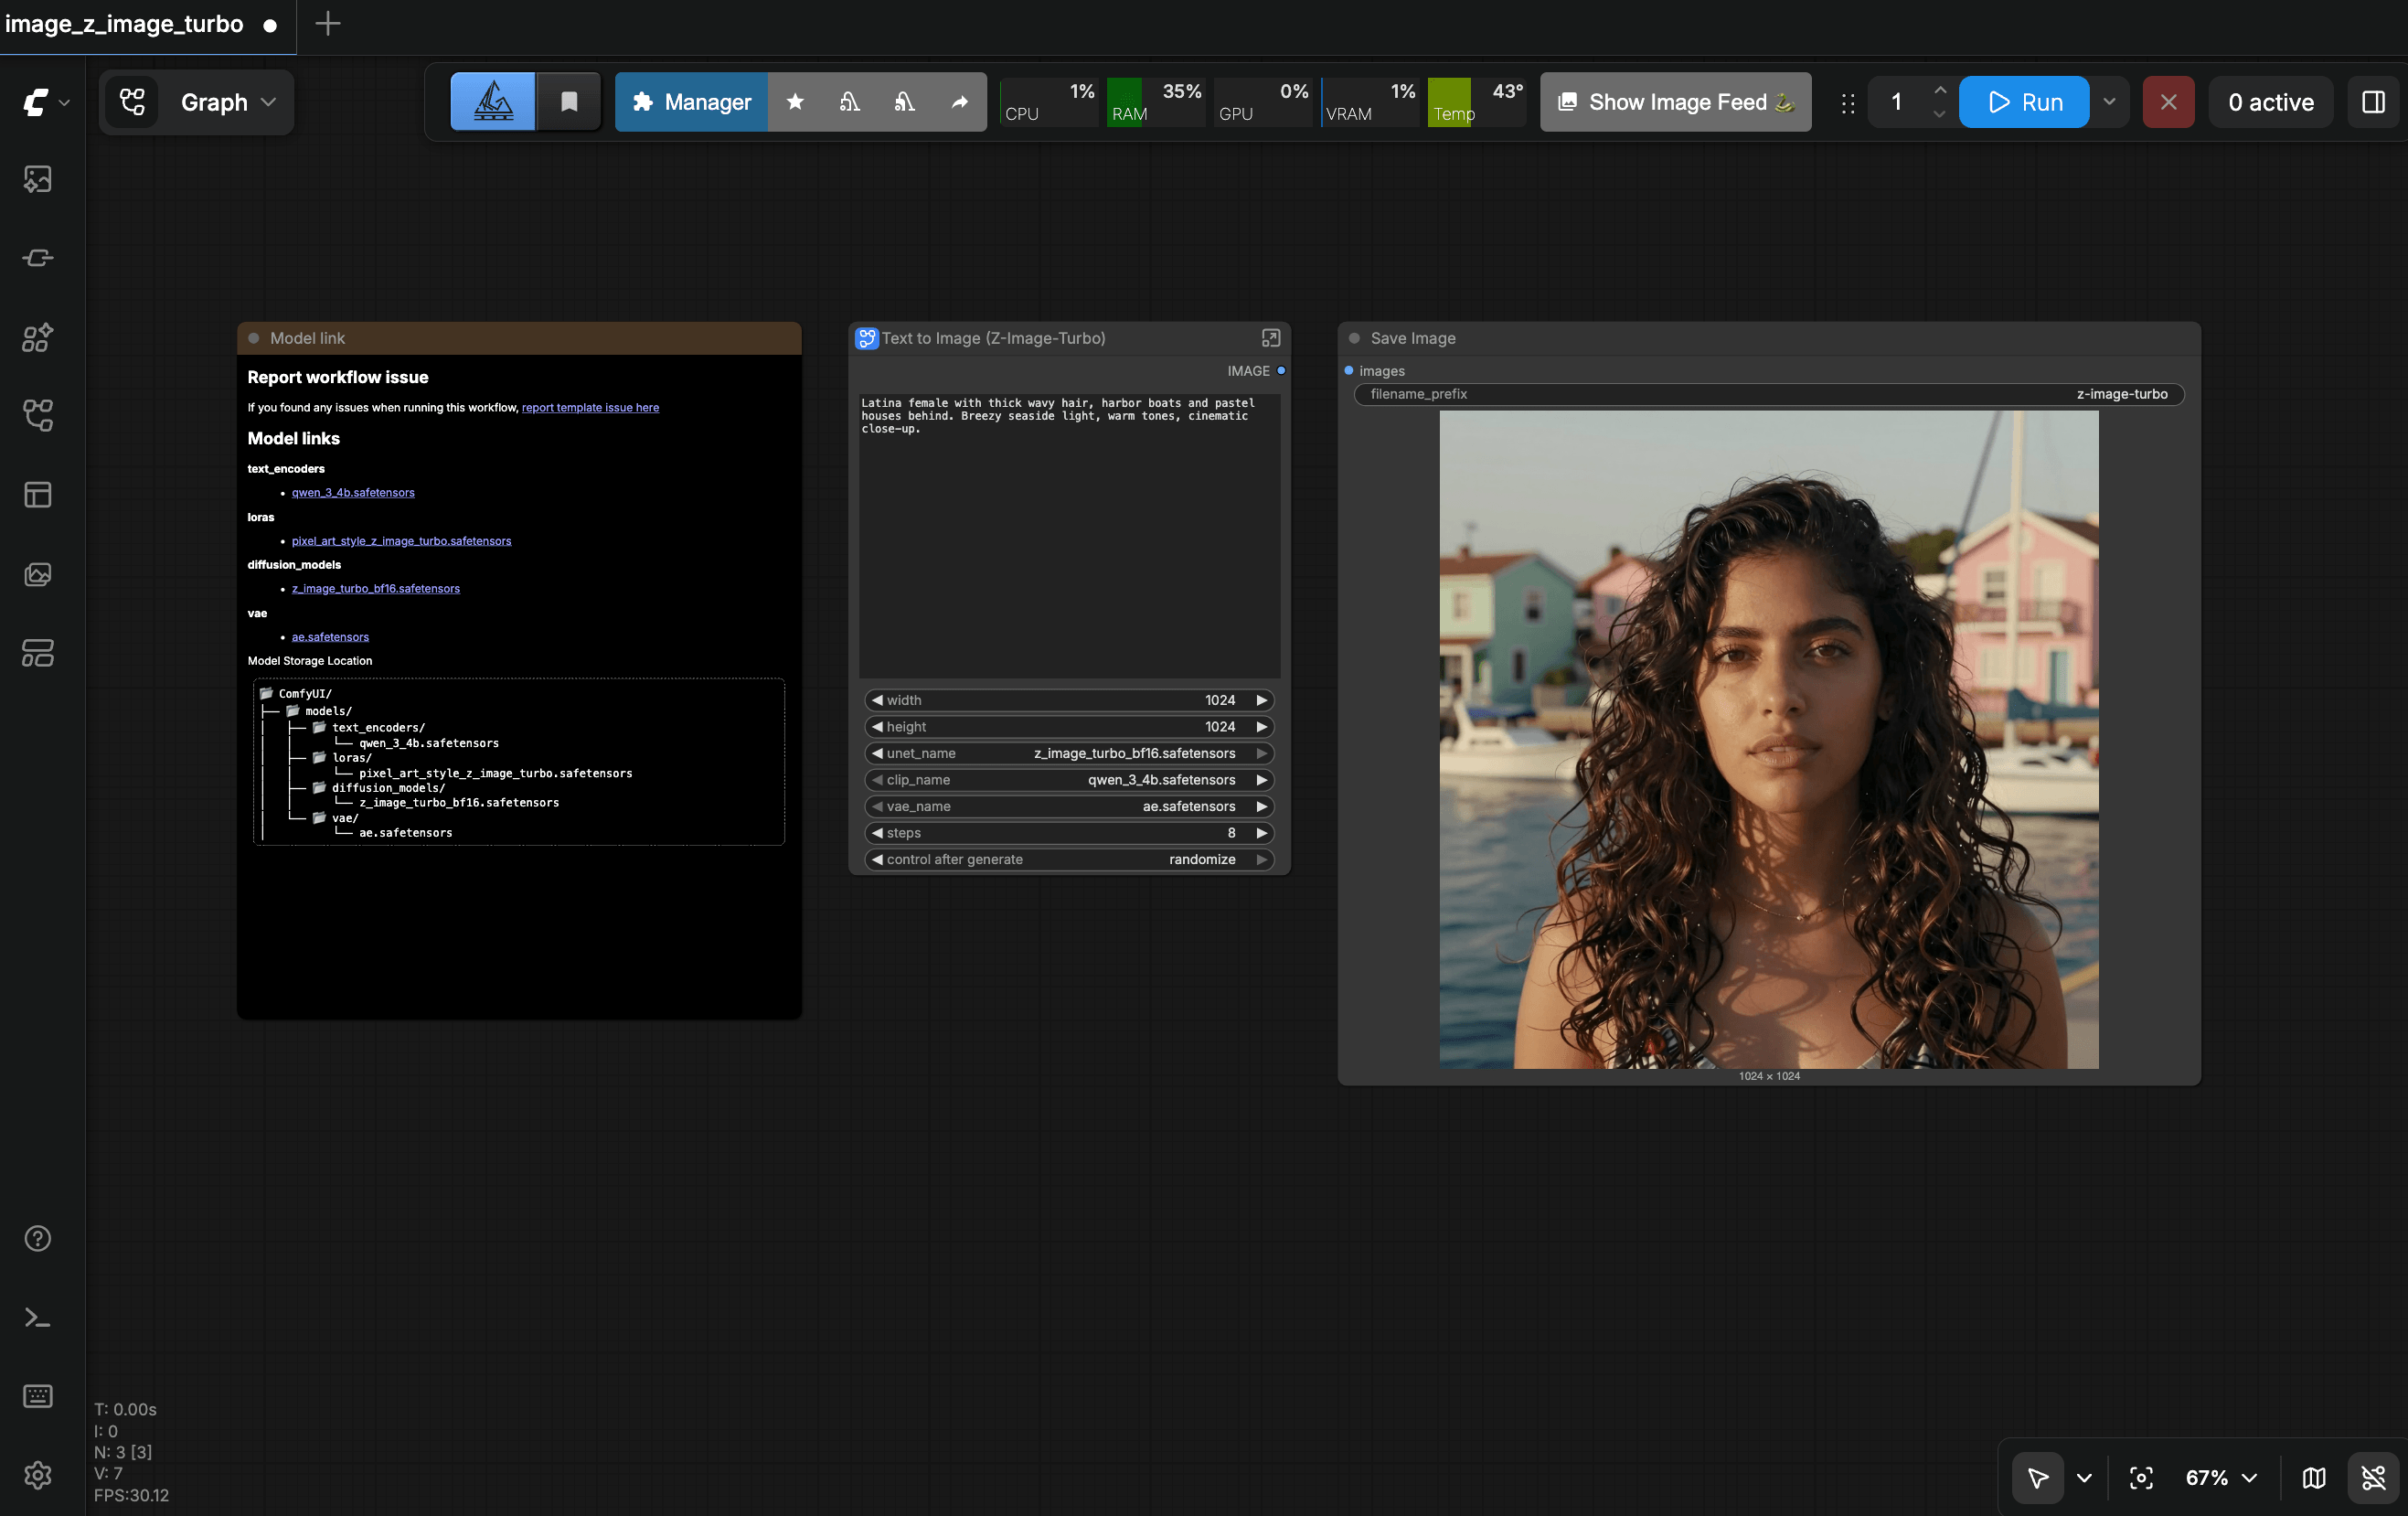
Task: Open the keyboard shortcuts icon
Action: tap(38, 1396)
